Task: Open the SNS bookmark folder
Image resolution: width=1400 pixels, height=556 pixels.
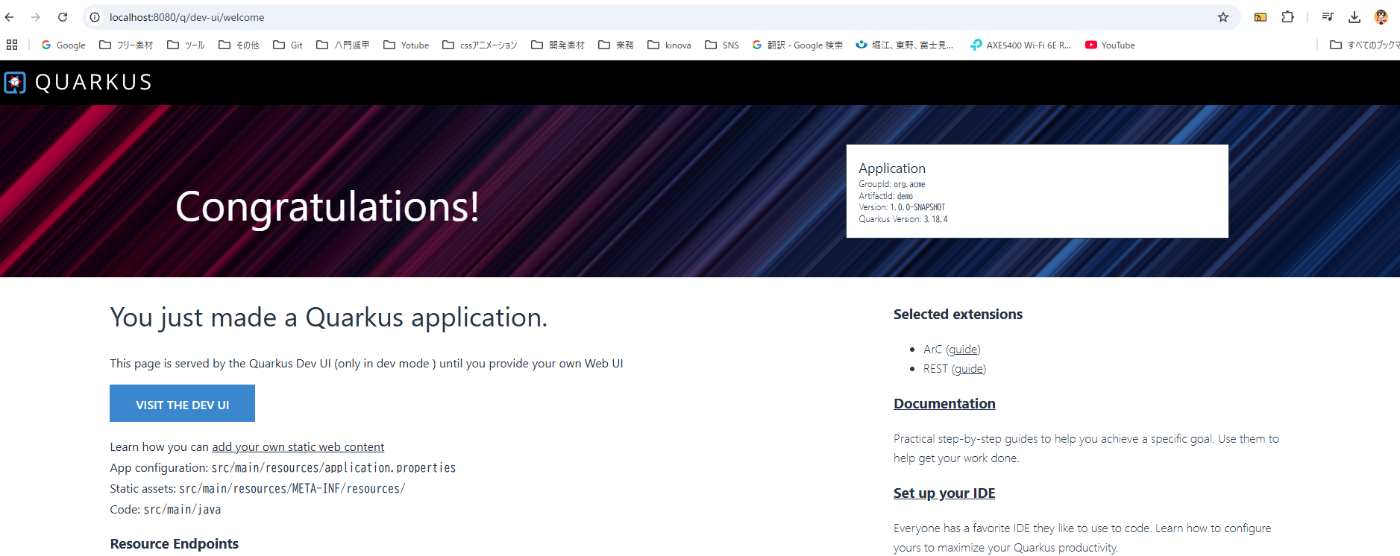Action: (x=722, y=45)
